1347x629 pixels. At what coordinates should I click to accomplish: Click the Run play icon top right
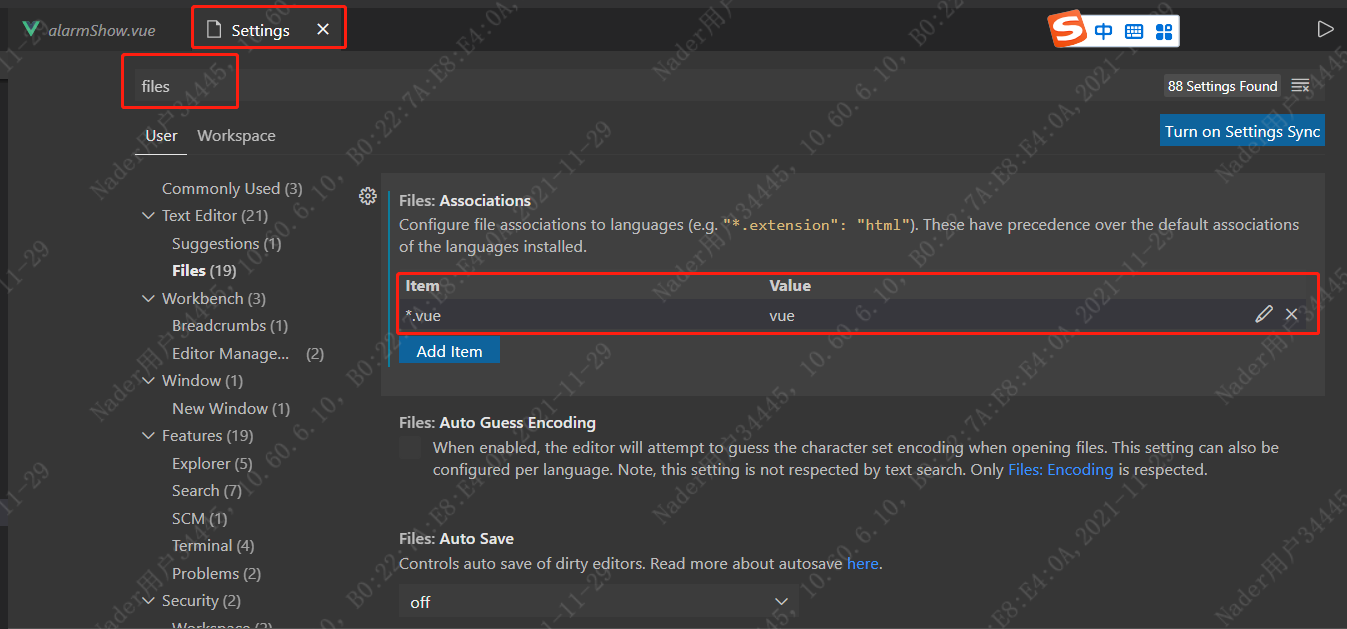pos(1327,28)
